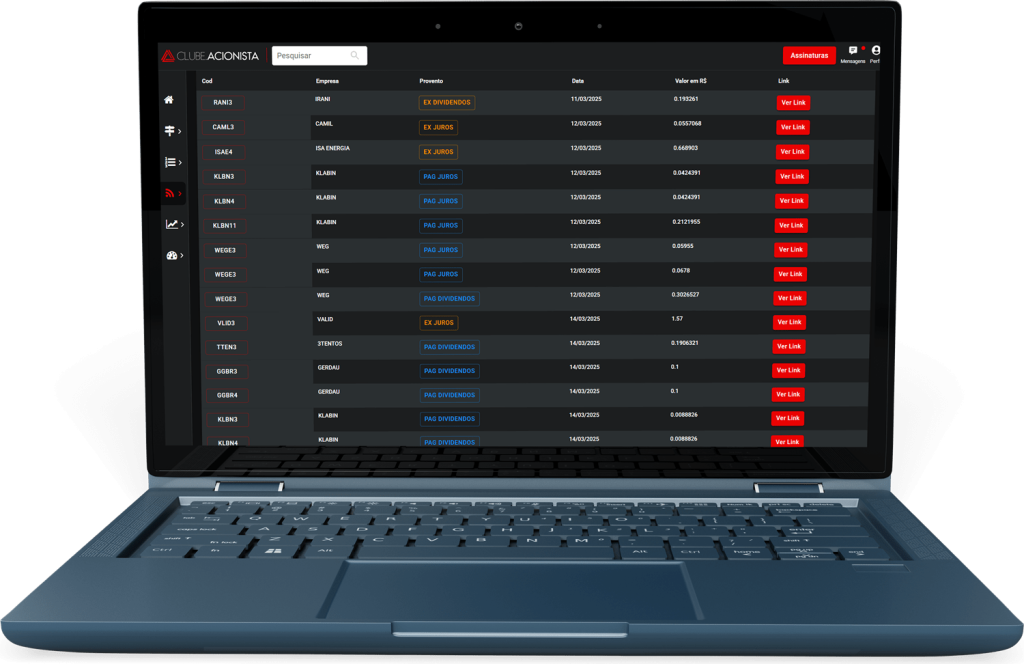Click the value 0.2121955
Viewport: 1024px width, 664px height.
686,222
